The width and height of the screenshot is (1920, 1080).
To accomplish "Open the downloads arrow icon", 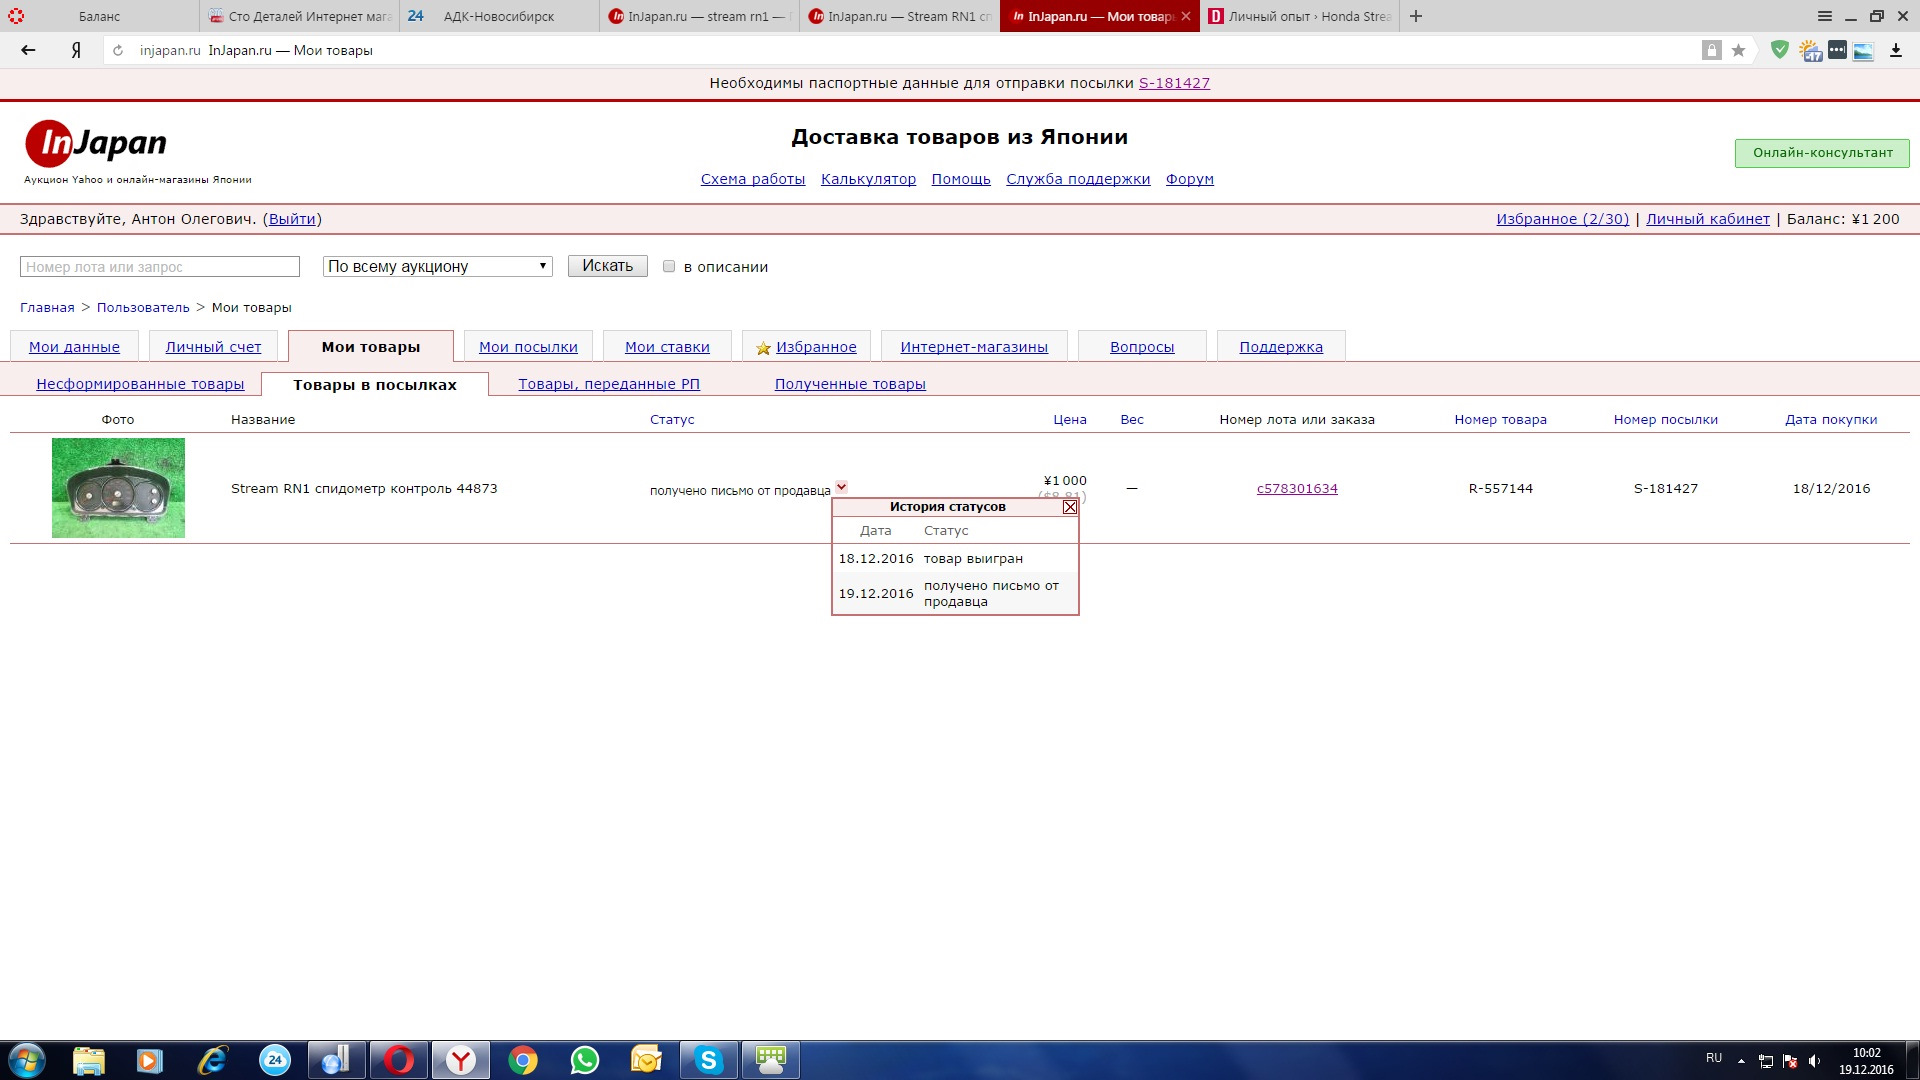I will point(1895,50).
